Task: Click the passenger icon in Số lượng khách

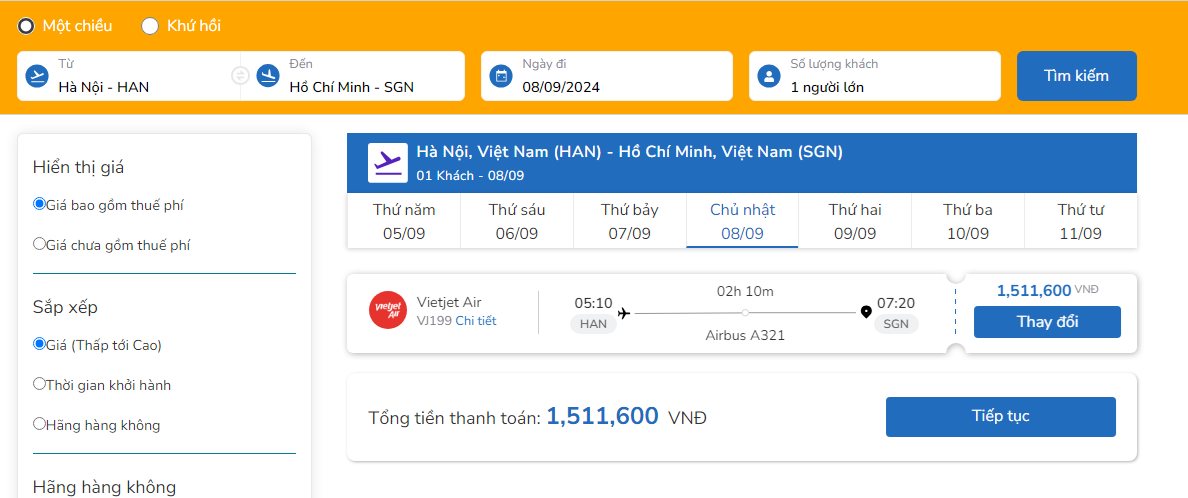Action: pyautogui.click(x=769, y=76)
